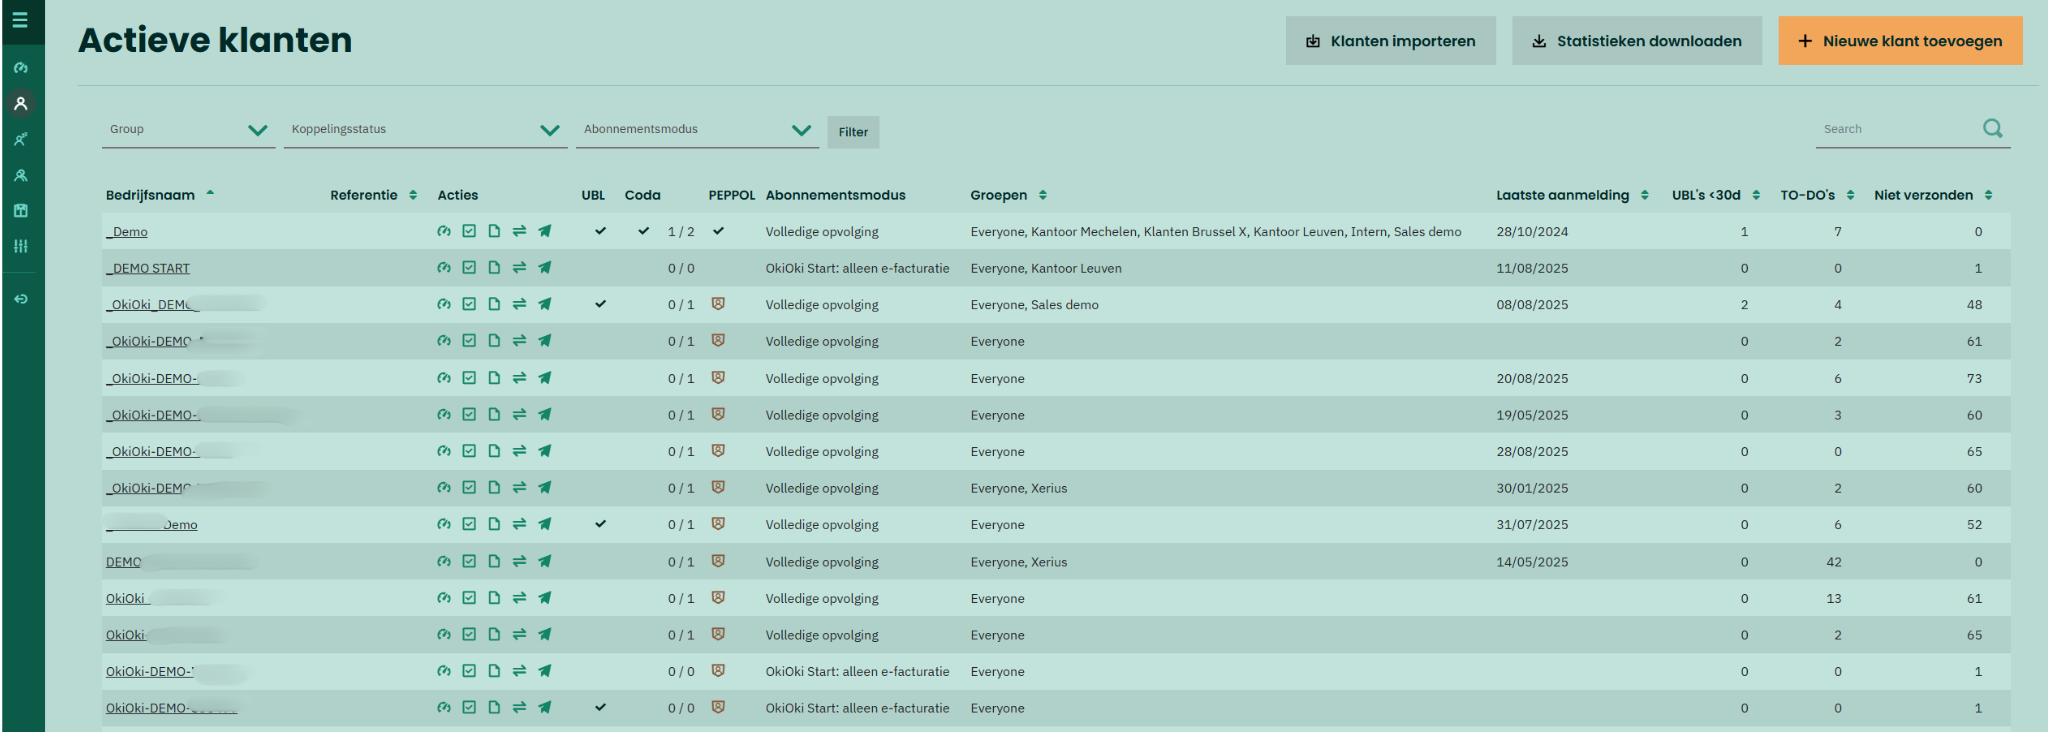Click paper plane icon in row dated 30/01/2025
The width and height of the screenshot is (2048, 732).
tap(545, 488)
